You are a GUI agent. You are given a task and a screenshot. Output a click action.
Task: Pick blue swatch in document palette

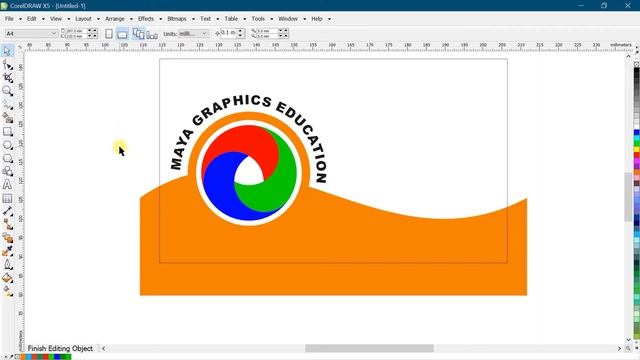pyautogui.click(x=57, y=357)
